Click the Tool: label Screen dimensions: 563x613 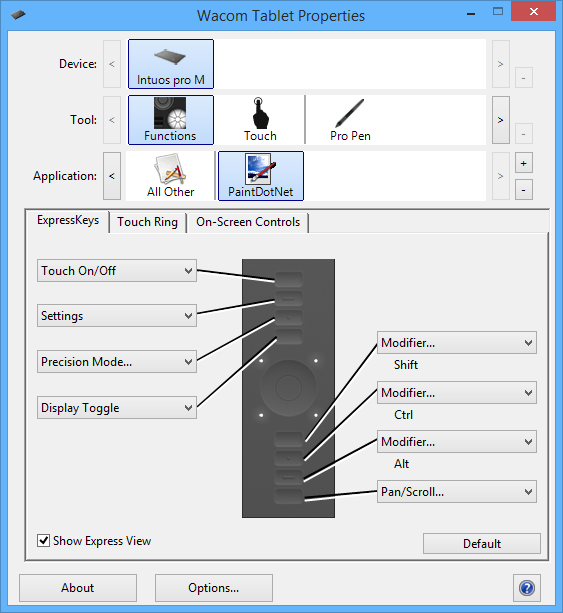pos(83,120)
